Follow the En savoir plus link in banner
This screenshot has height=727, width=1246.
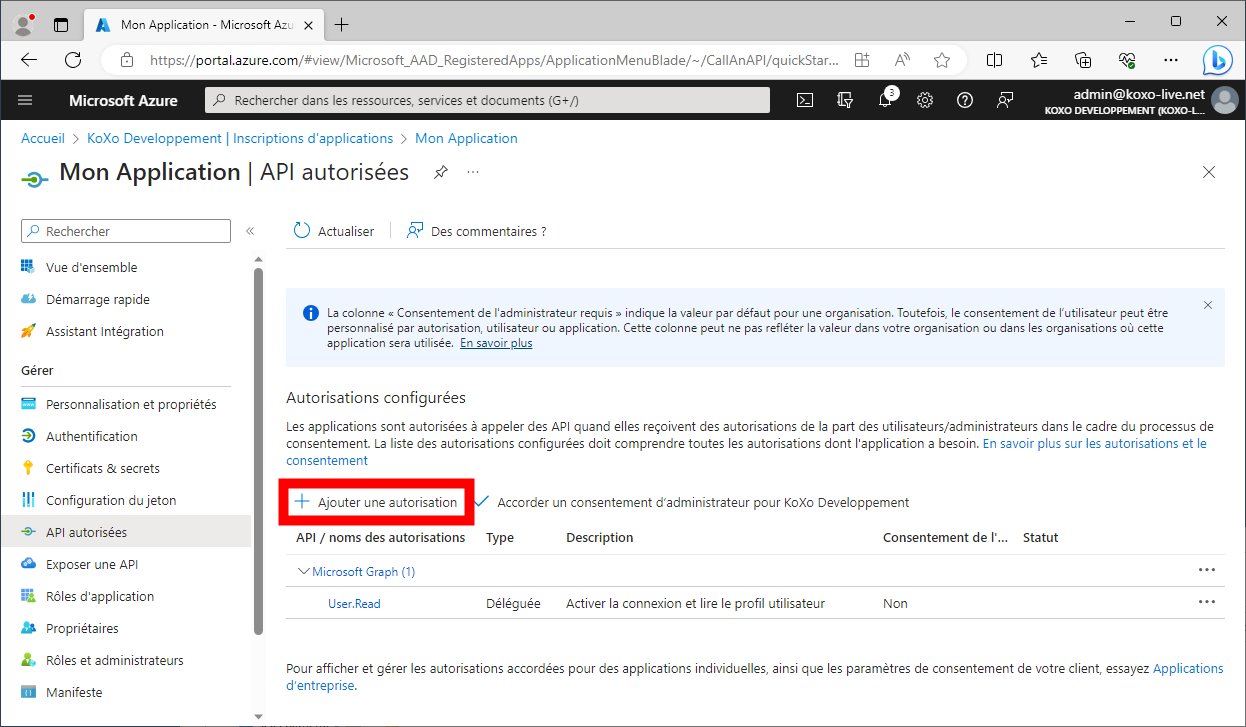[496, 343]
